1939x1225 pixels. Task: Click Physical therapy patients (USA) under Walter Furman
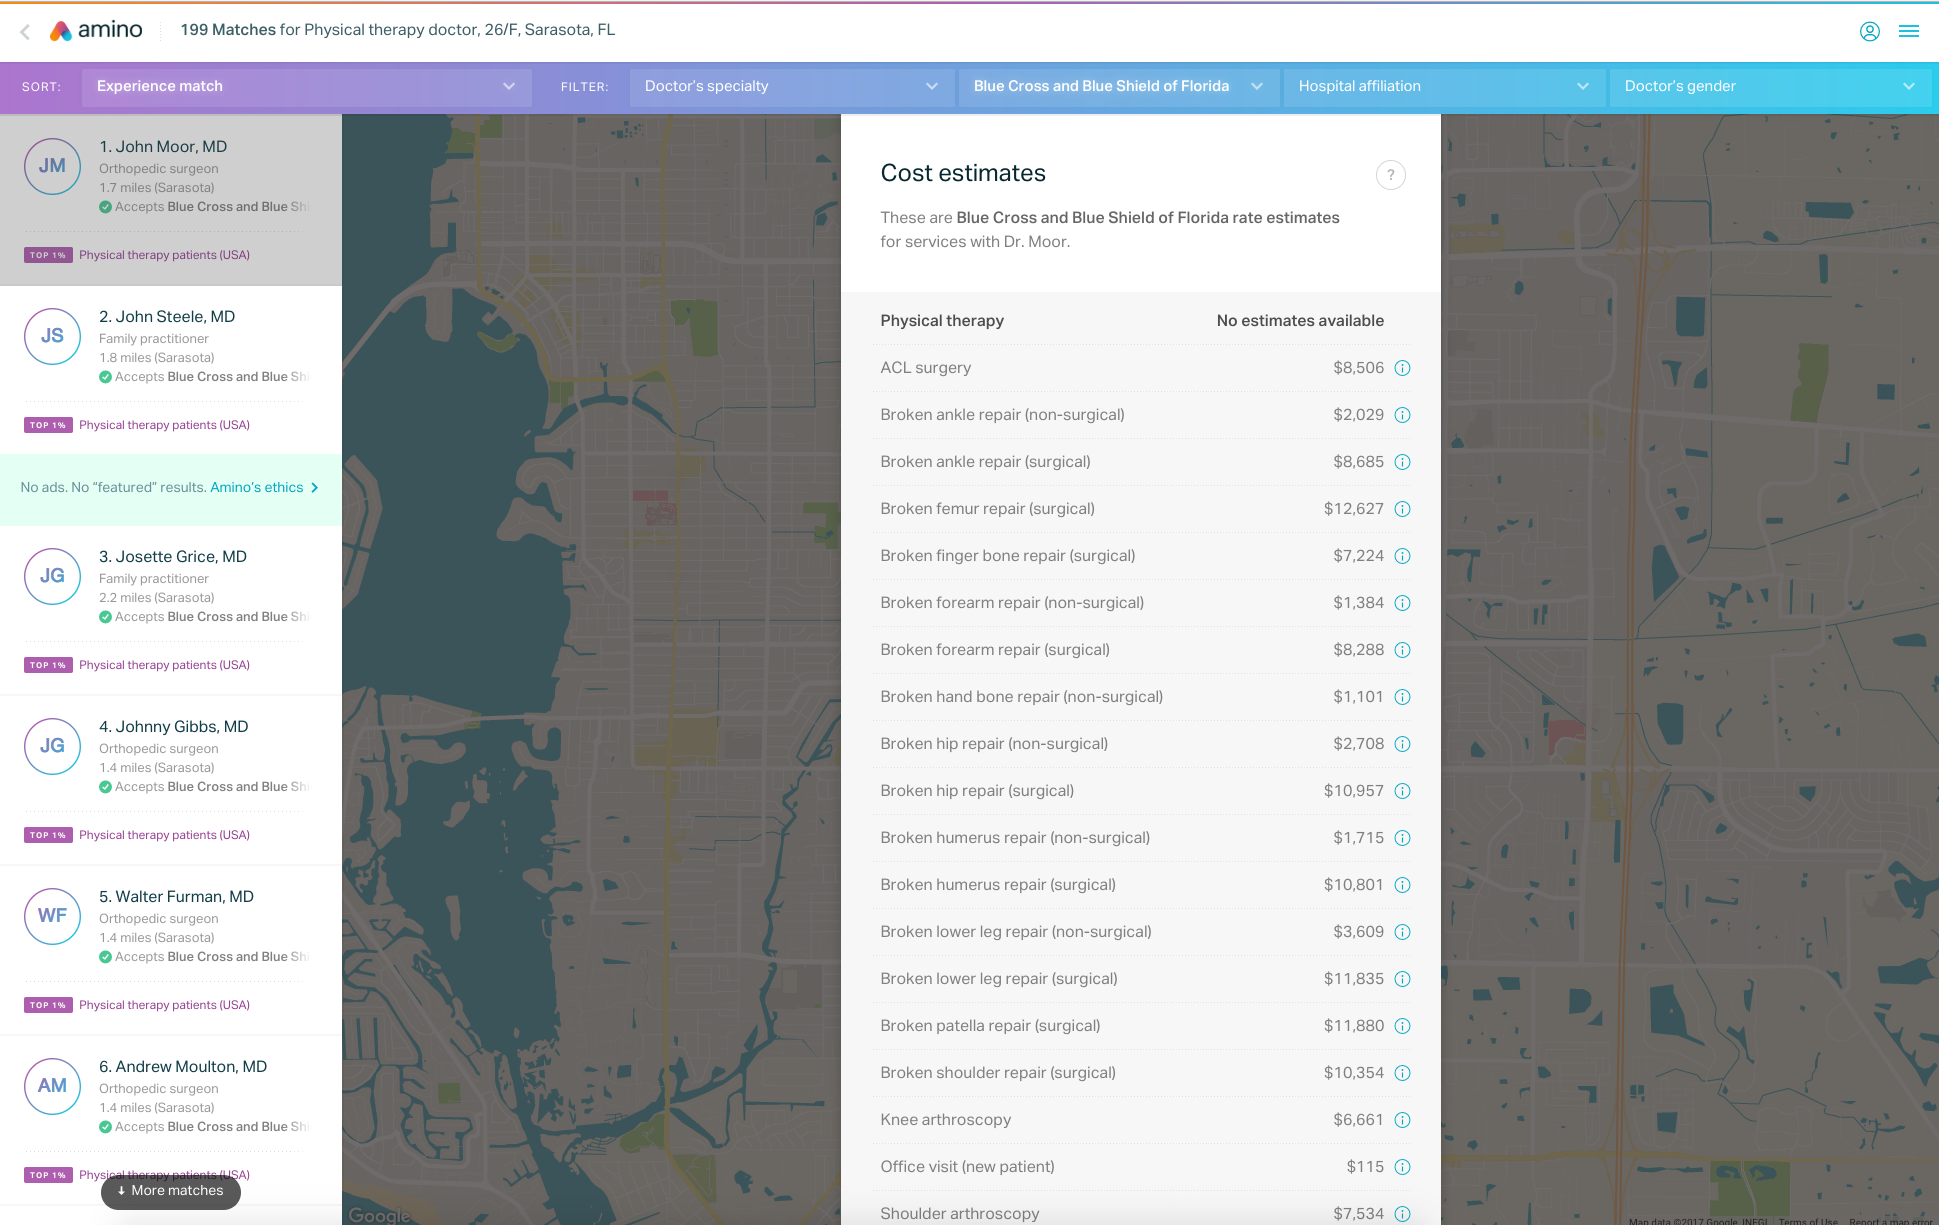click(x=164, y=1005)
